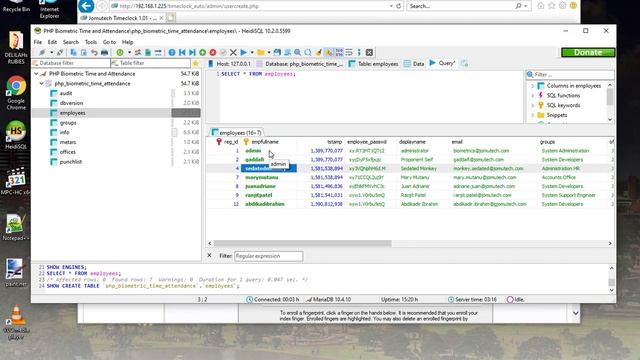Collapse the PHP Biometric Time and Attendance session
The height and width of the screenshot is (360, 640).
[36, 73]
